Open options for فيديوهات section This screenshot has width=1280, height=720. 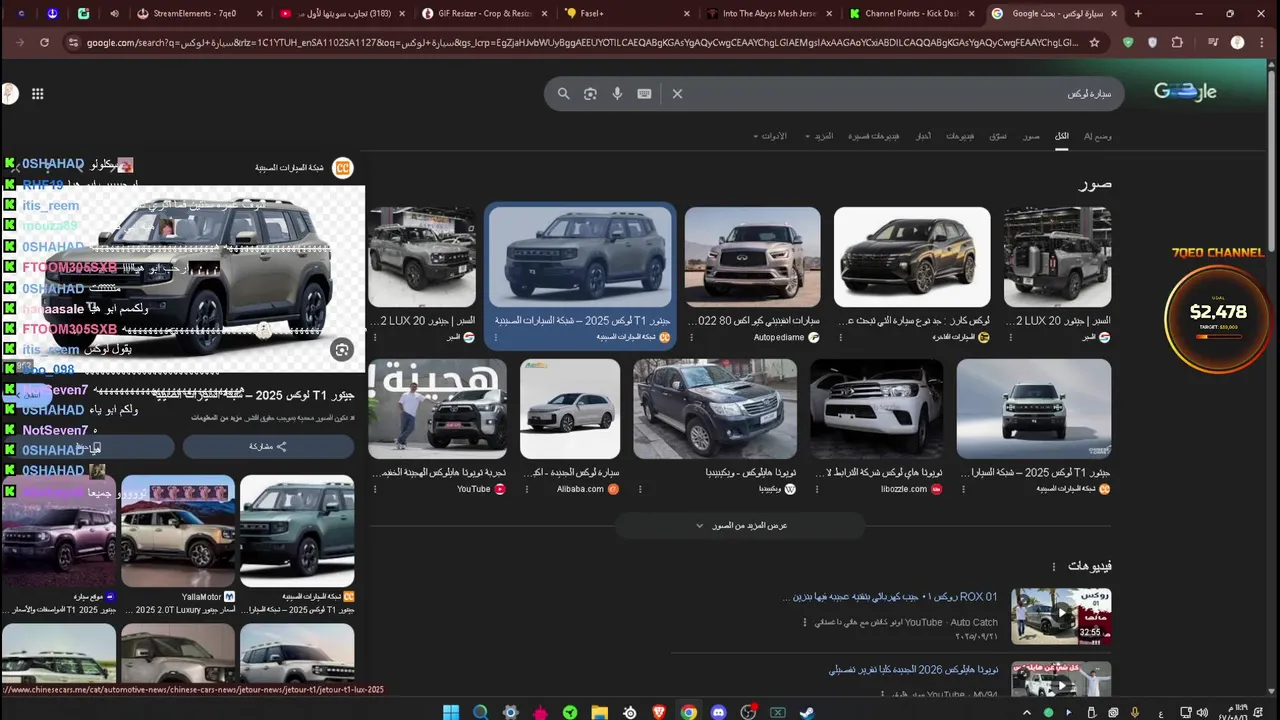pos(1053,567)
